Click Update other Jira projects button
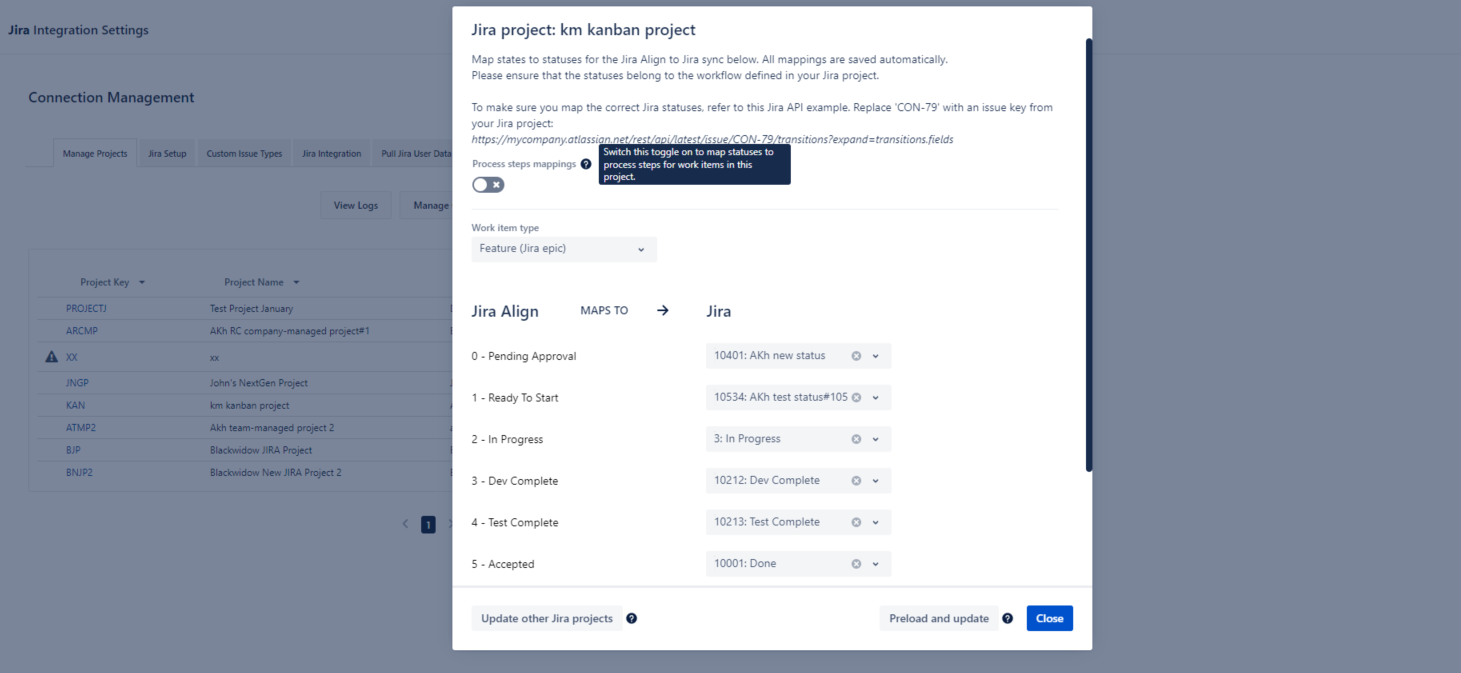The image size is (1461, 673). pos(547,618)
